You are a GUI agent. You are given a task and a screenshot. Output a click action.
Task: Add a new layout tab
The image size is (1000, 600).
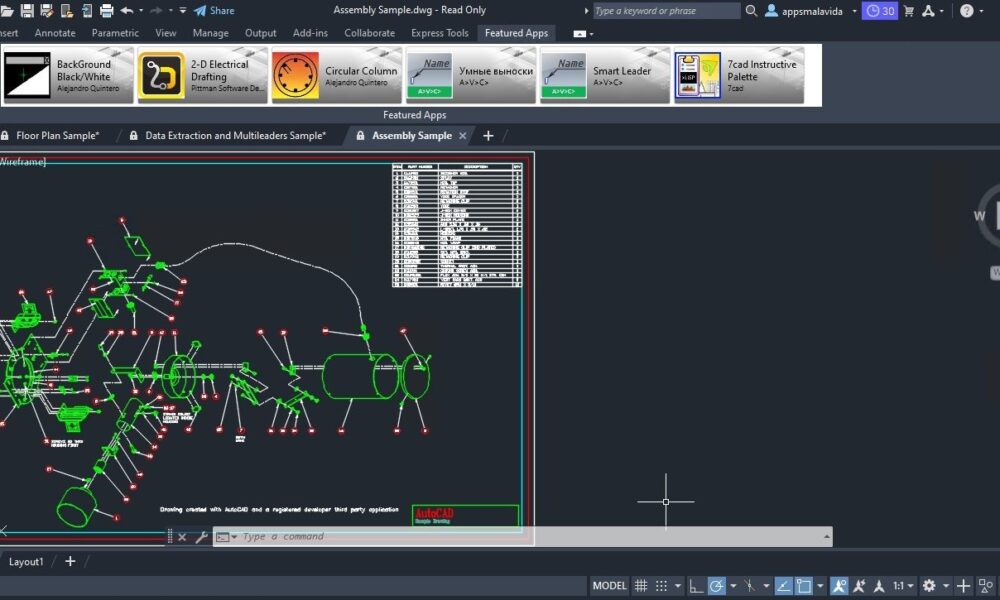(x=70, y=561)
